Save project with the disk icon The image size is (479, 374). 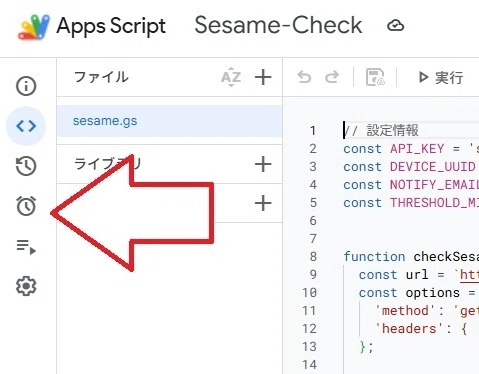tap(375, 77)
